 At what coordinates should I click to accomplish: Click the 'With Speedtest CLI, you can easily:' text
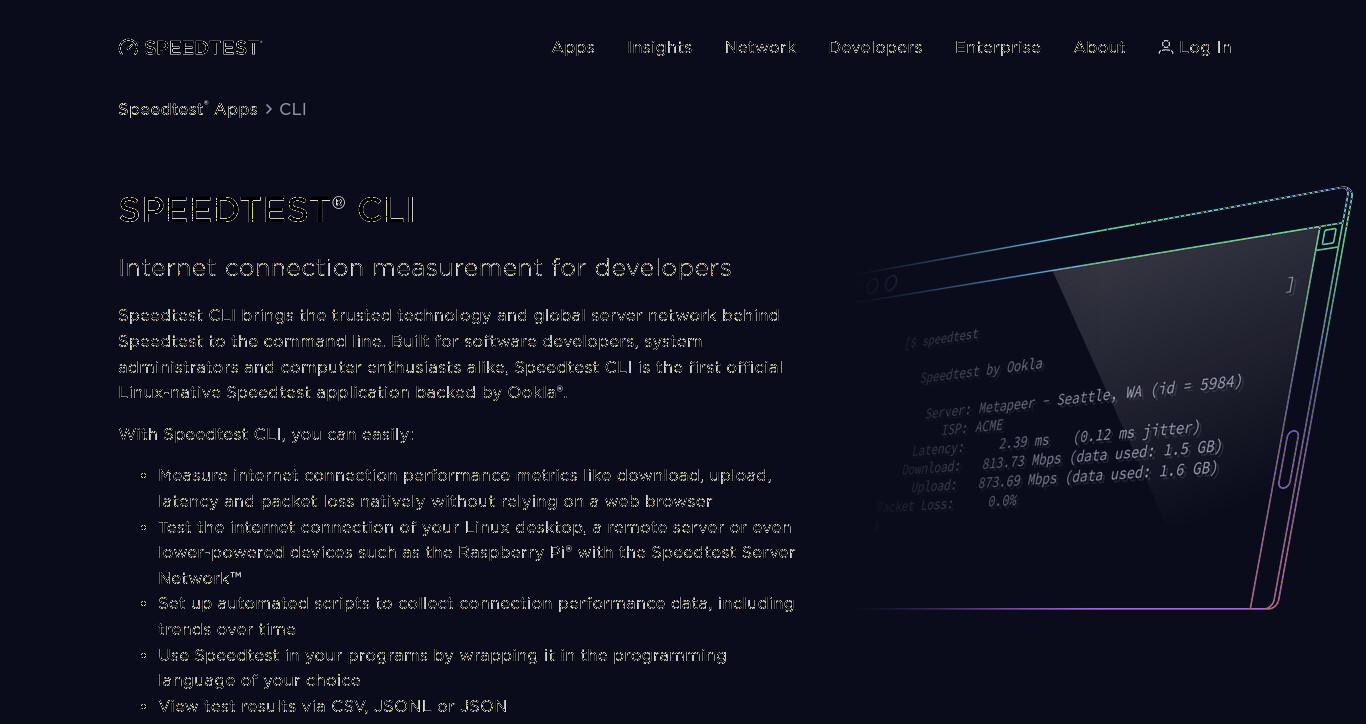pos(266,434)
